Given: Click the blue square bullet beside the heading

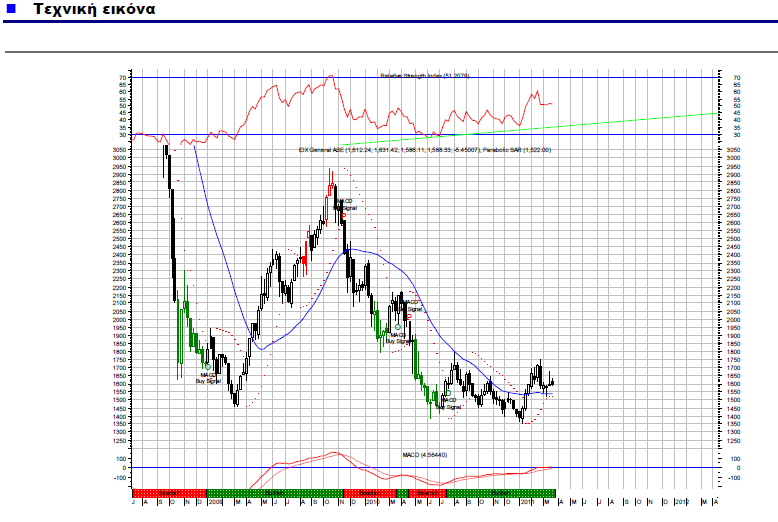Looking at the screenshot, I should tap(11, 8).
